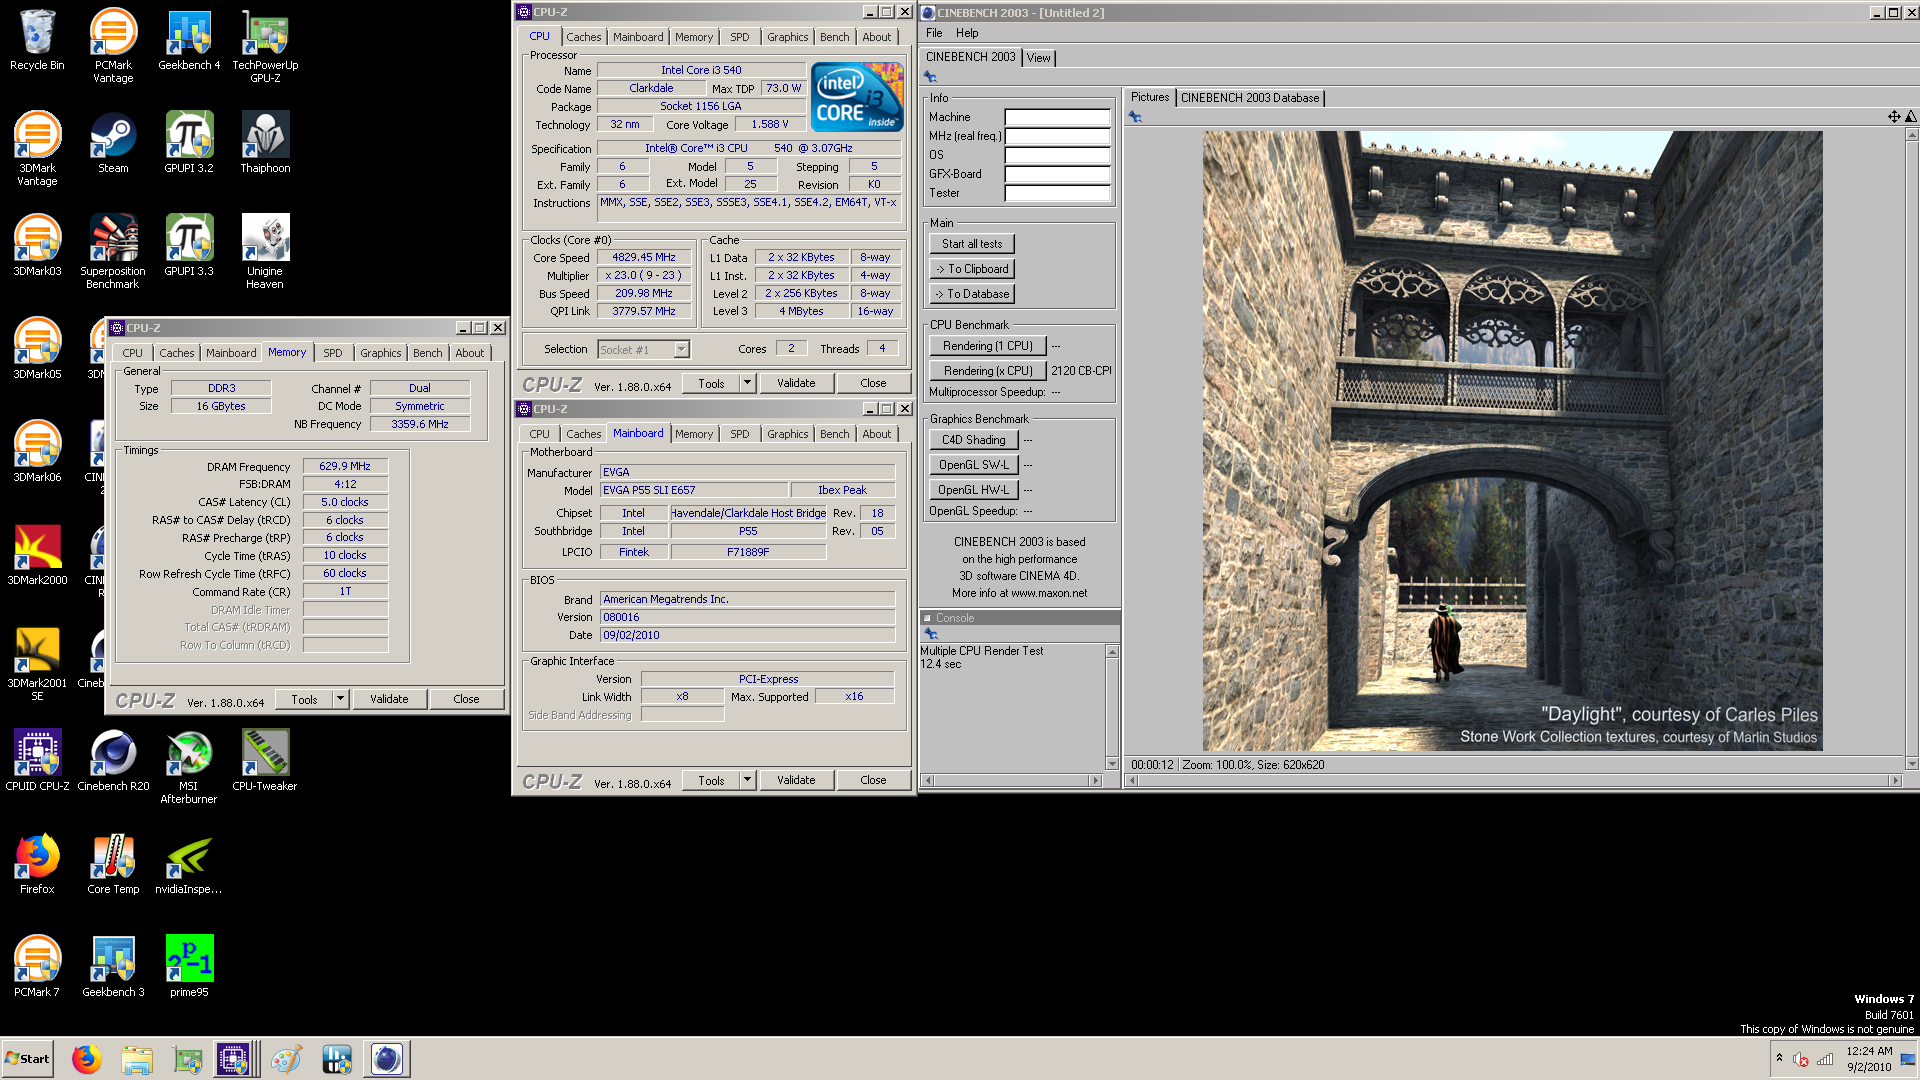1920x1080 pixels.
Task: Launch TechPowerUp GPU-Z shortcut
Action: (x=265, y=46)
